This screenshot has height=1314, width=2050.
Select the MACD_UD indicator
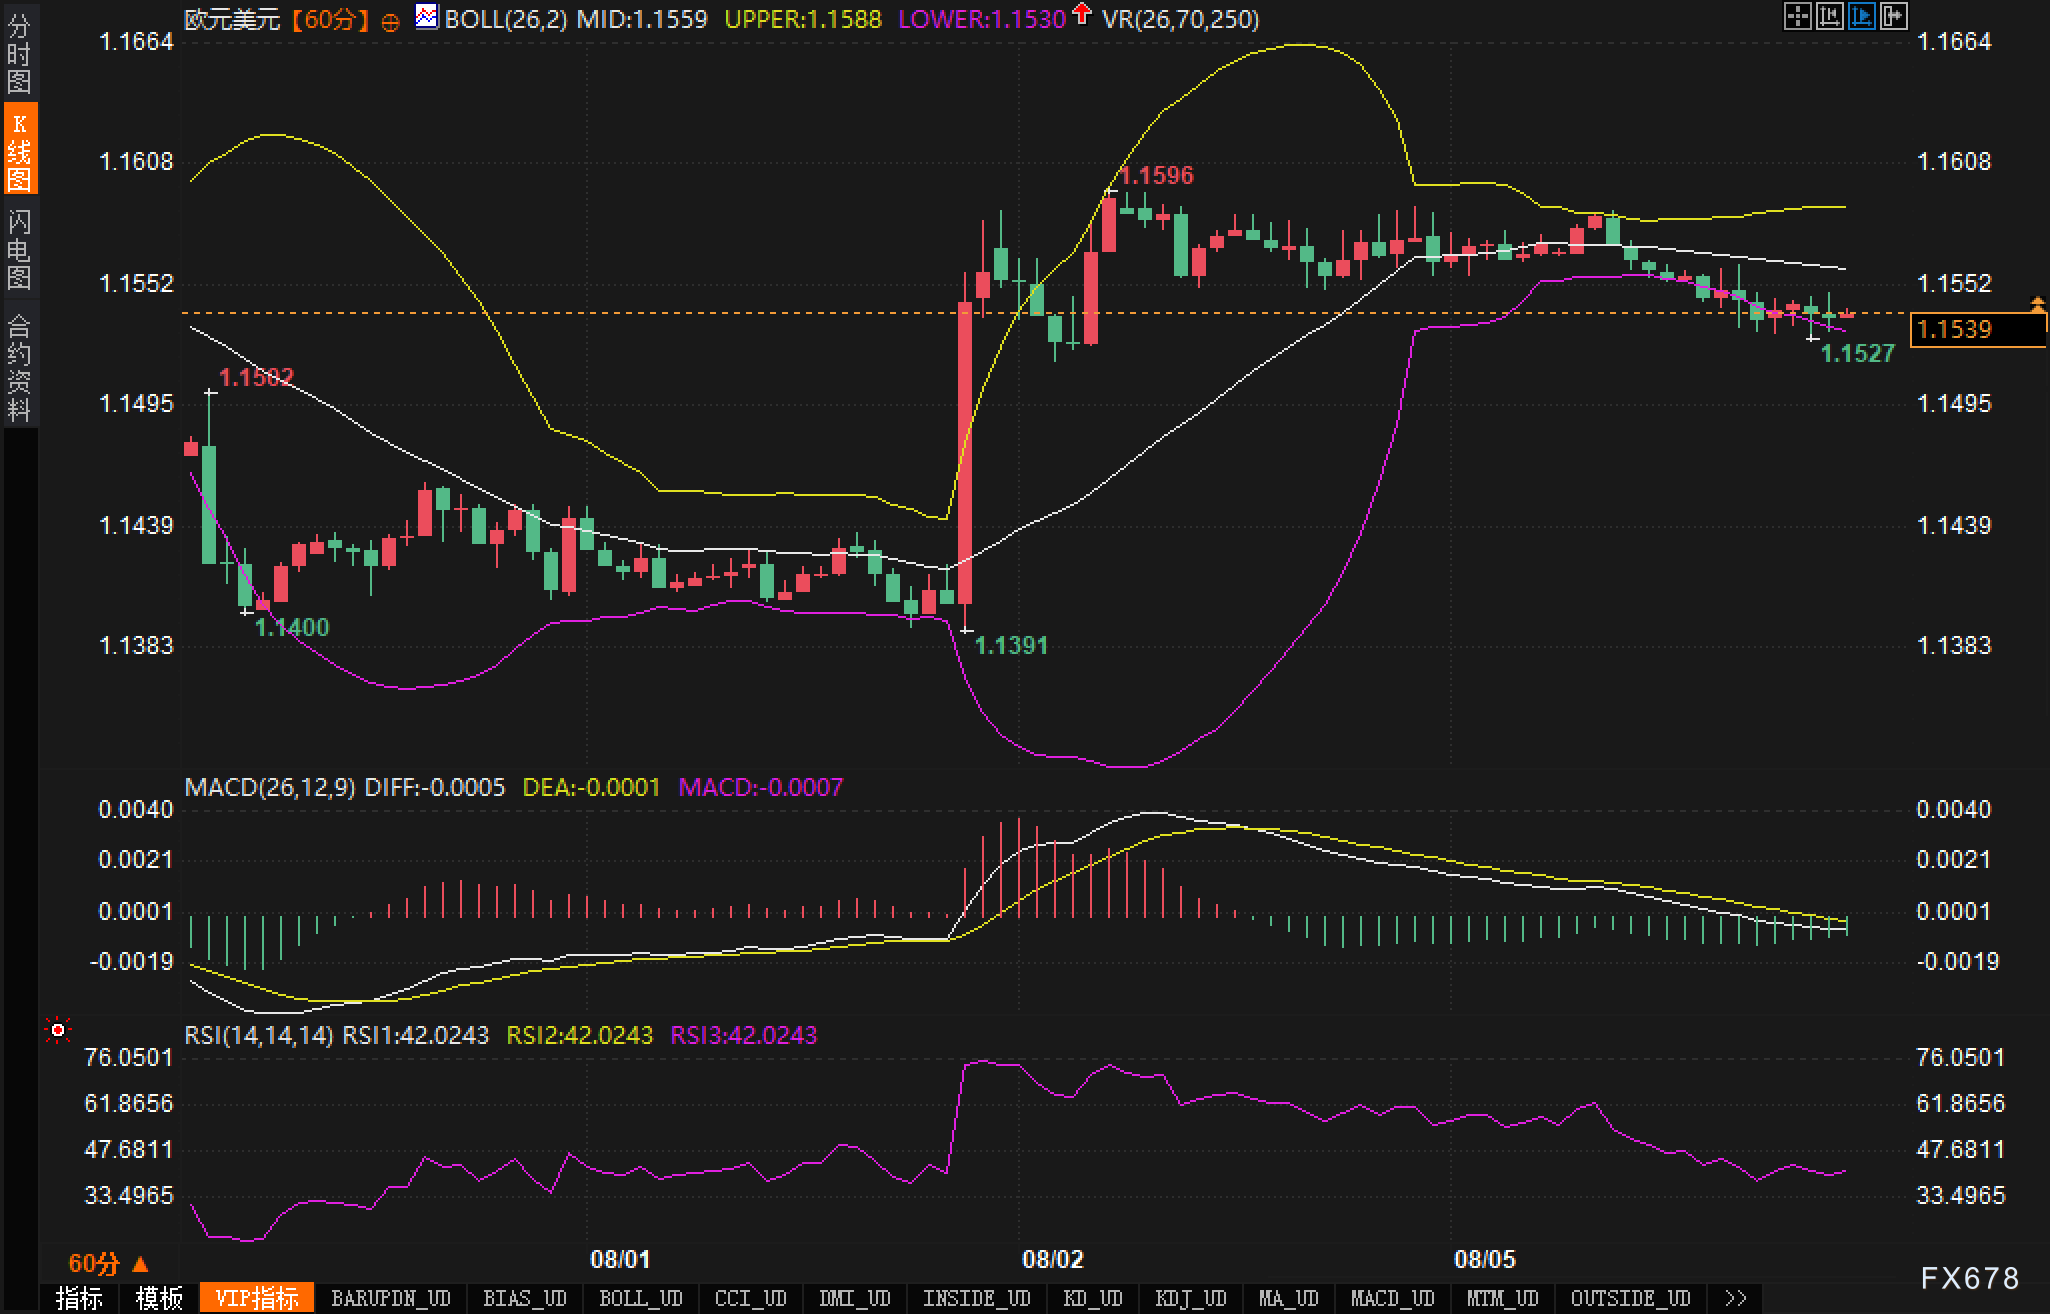tap(1392, 1298)
